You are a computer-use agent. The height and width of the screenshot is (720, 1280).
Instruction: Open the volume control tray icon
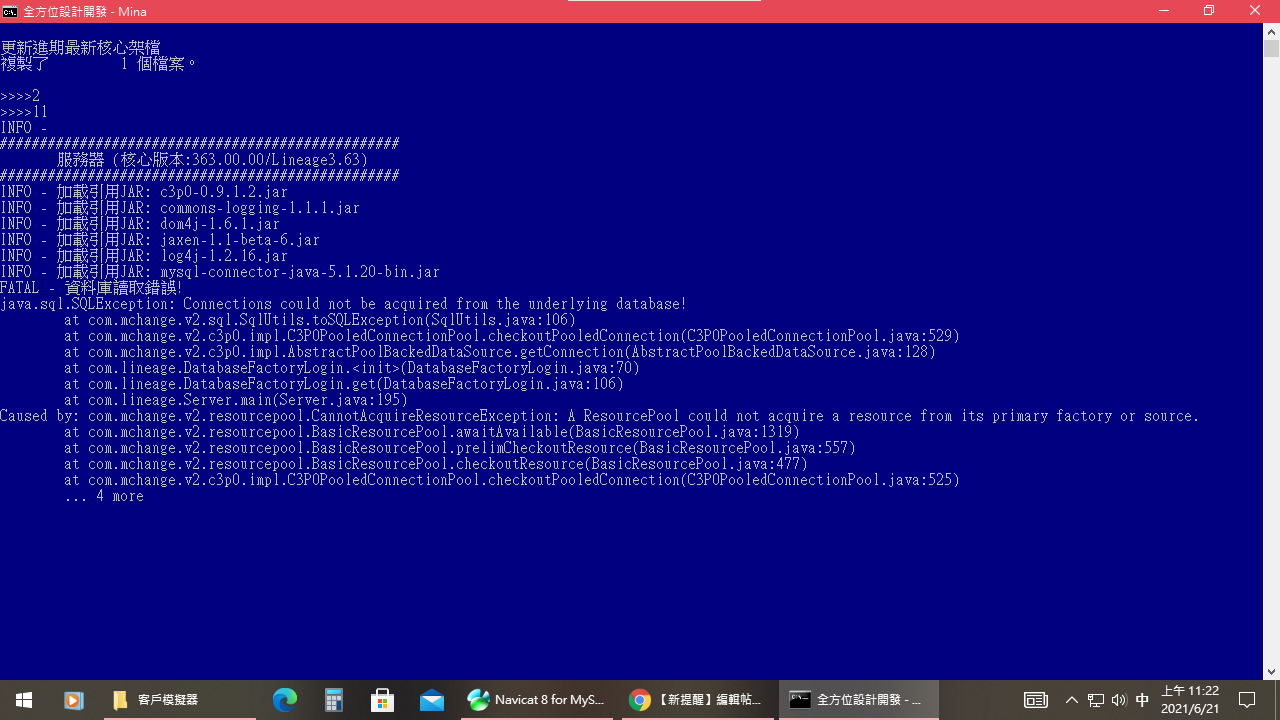[1119, 700]
